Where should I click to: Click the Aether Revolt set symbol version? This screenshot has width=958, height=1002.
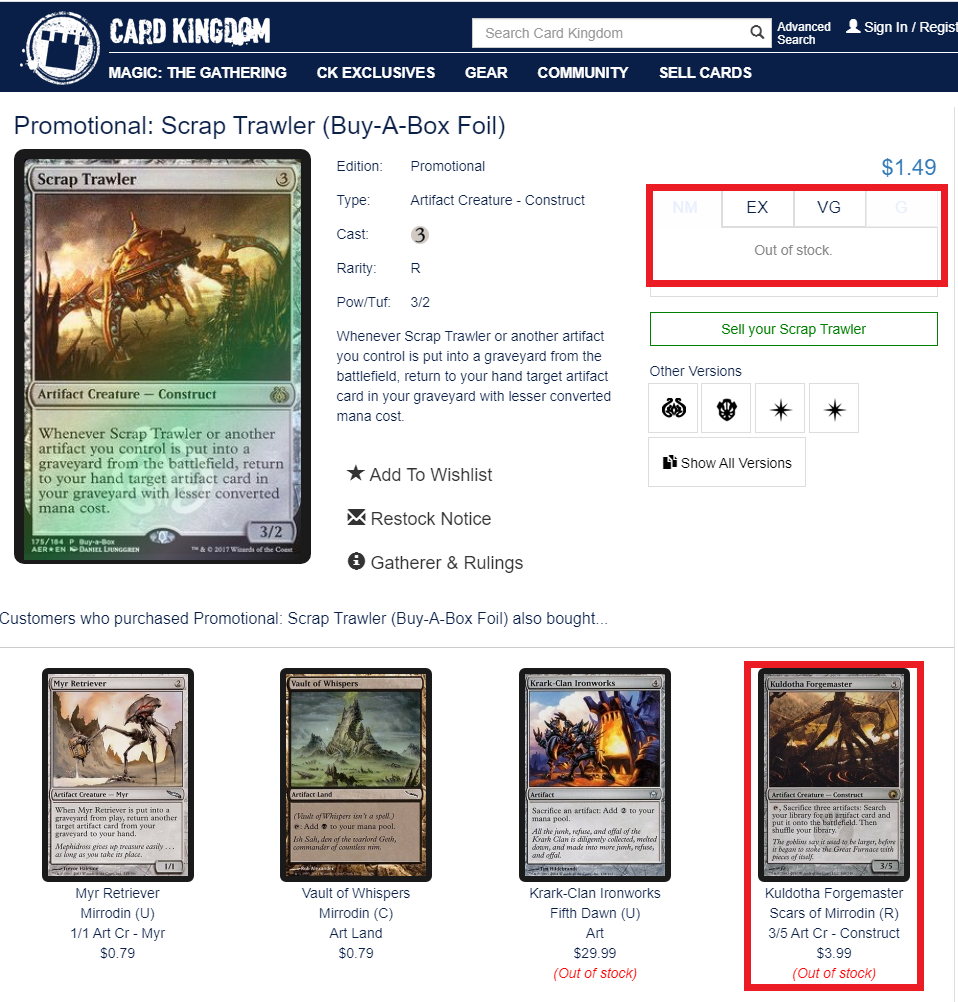point(674,408)
